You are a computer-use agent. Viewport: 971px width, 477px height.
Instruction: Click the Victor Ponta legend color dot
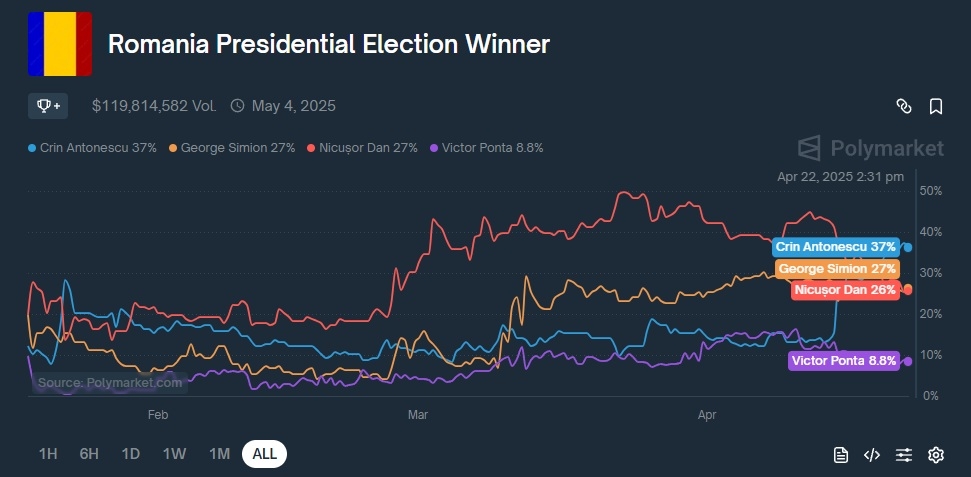434,148
